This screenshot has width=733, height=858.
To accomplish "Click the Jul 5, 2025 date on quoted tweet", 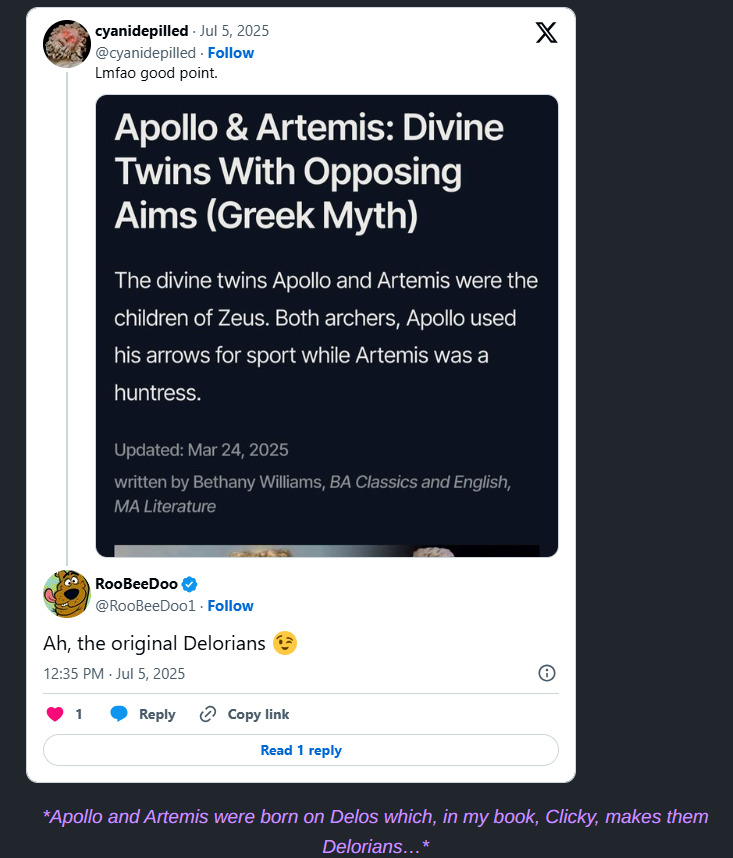I will 236,31.
